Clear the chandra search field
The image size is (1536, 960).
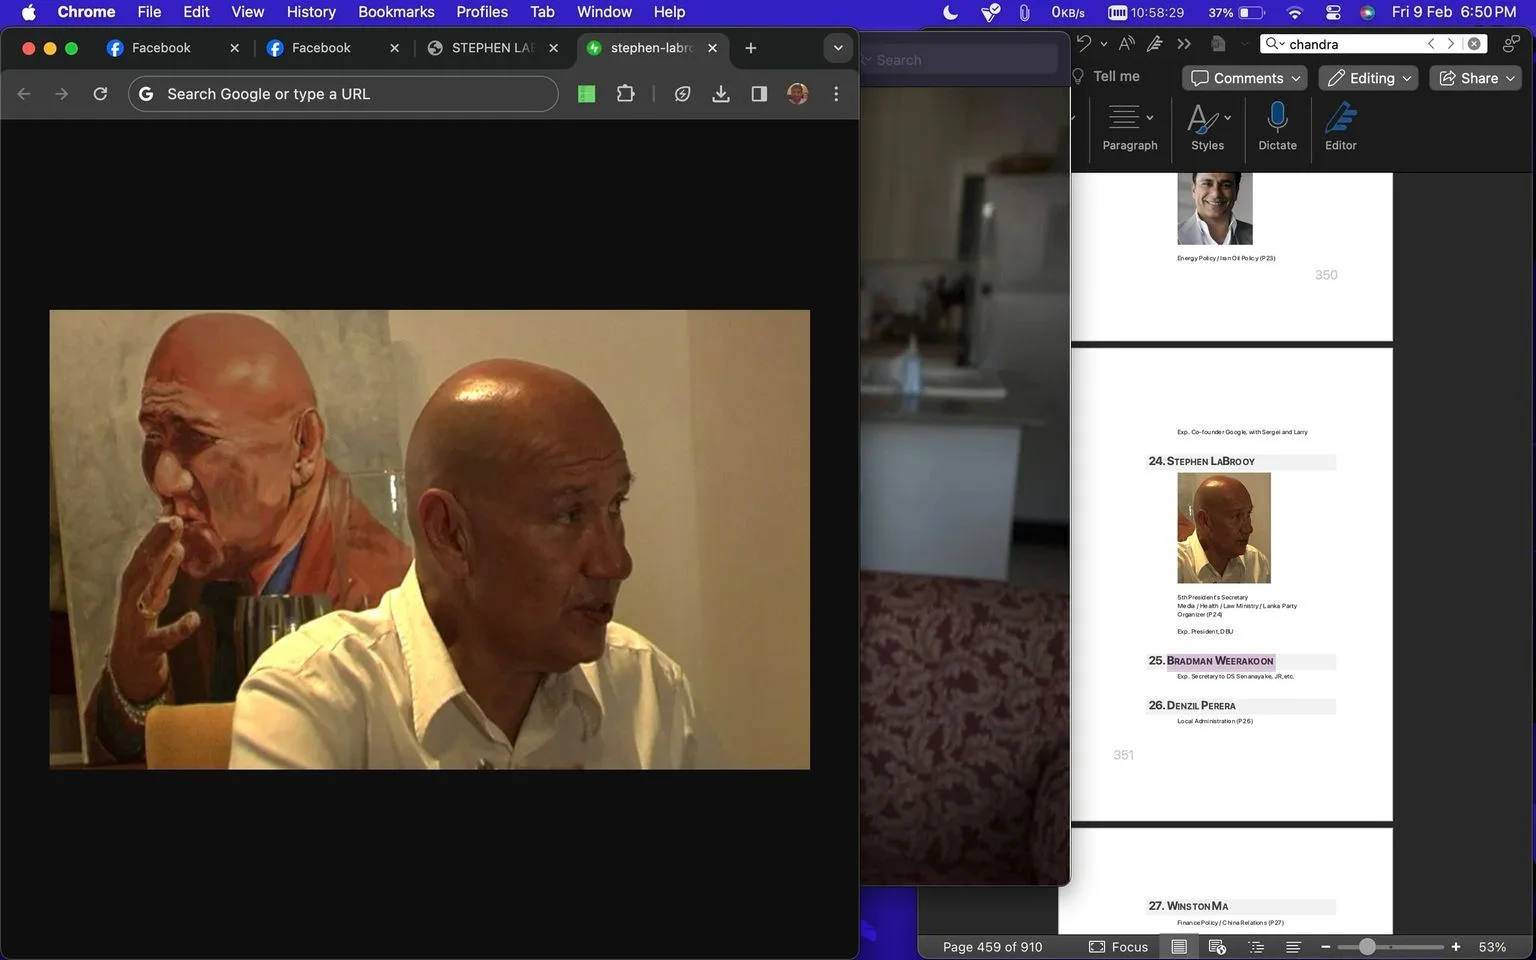1474,43
